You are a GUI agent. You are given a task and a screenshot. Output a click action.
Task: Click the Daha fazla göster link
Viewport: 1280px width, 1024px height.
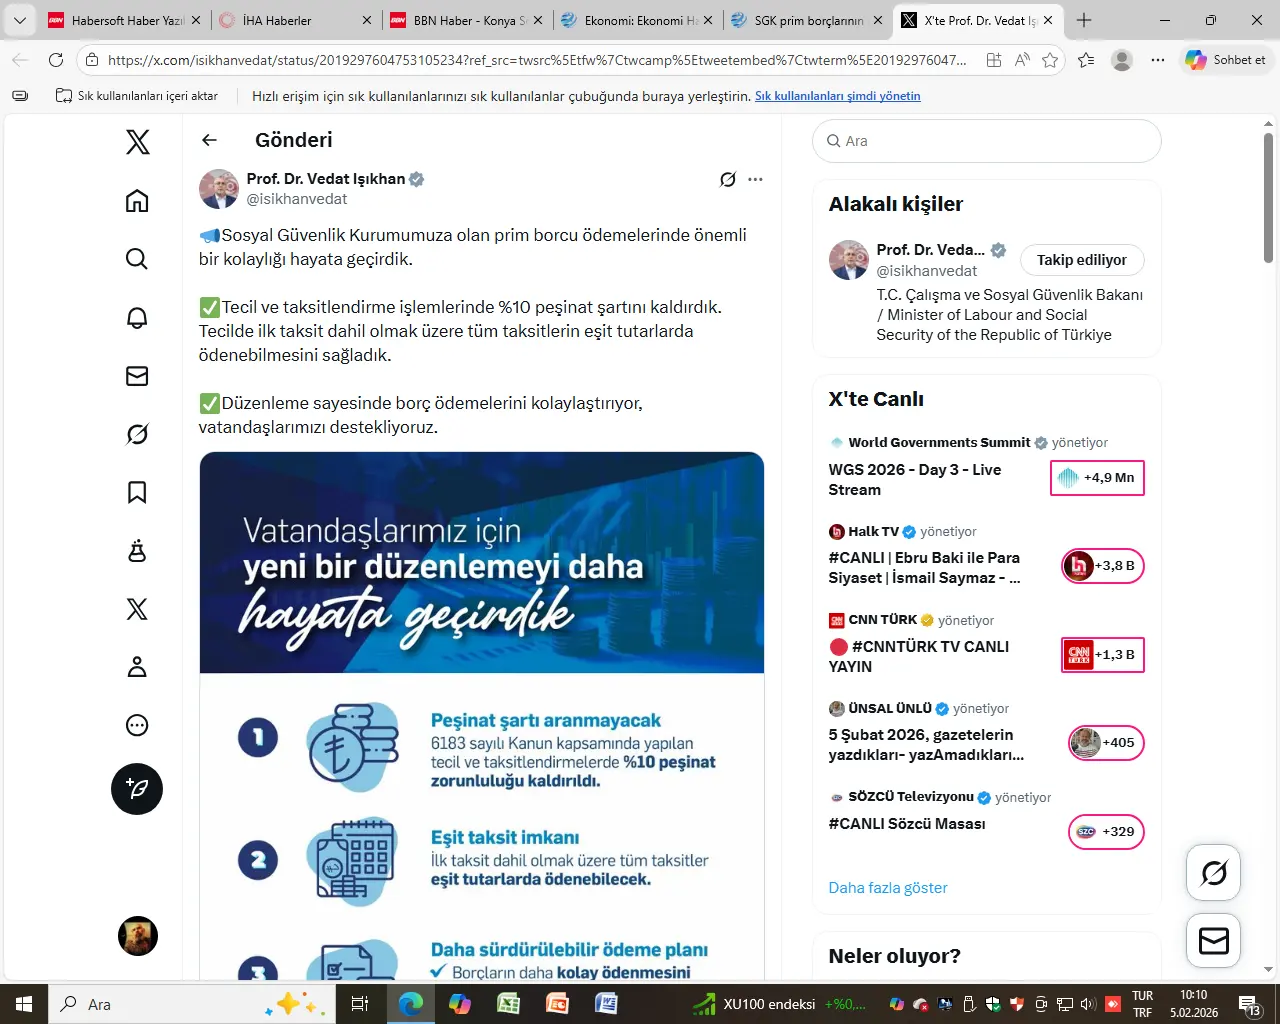(887, 888)
